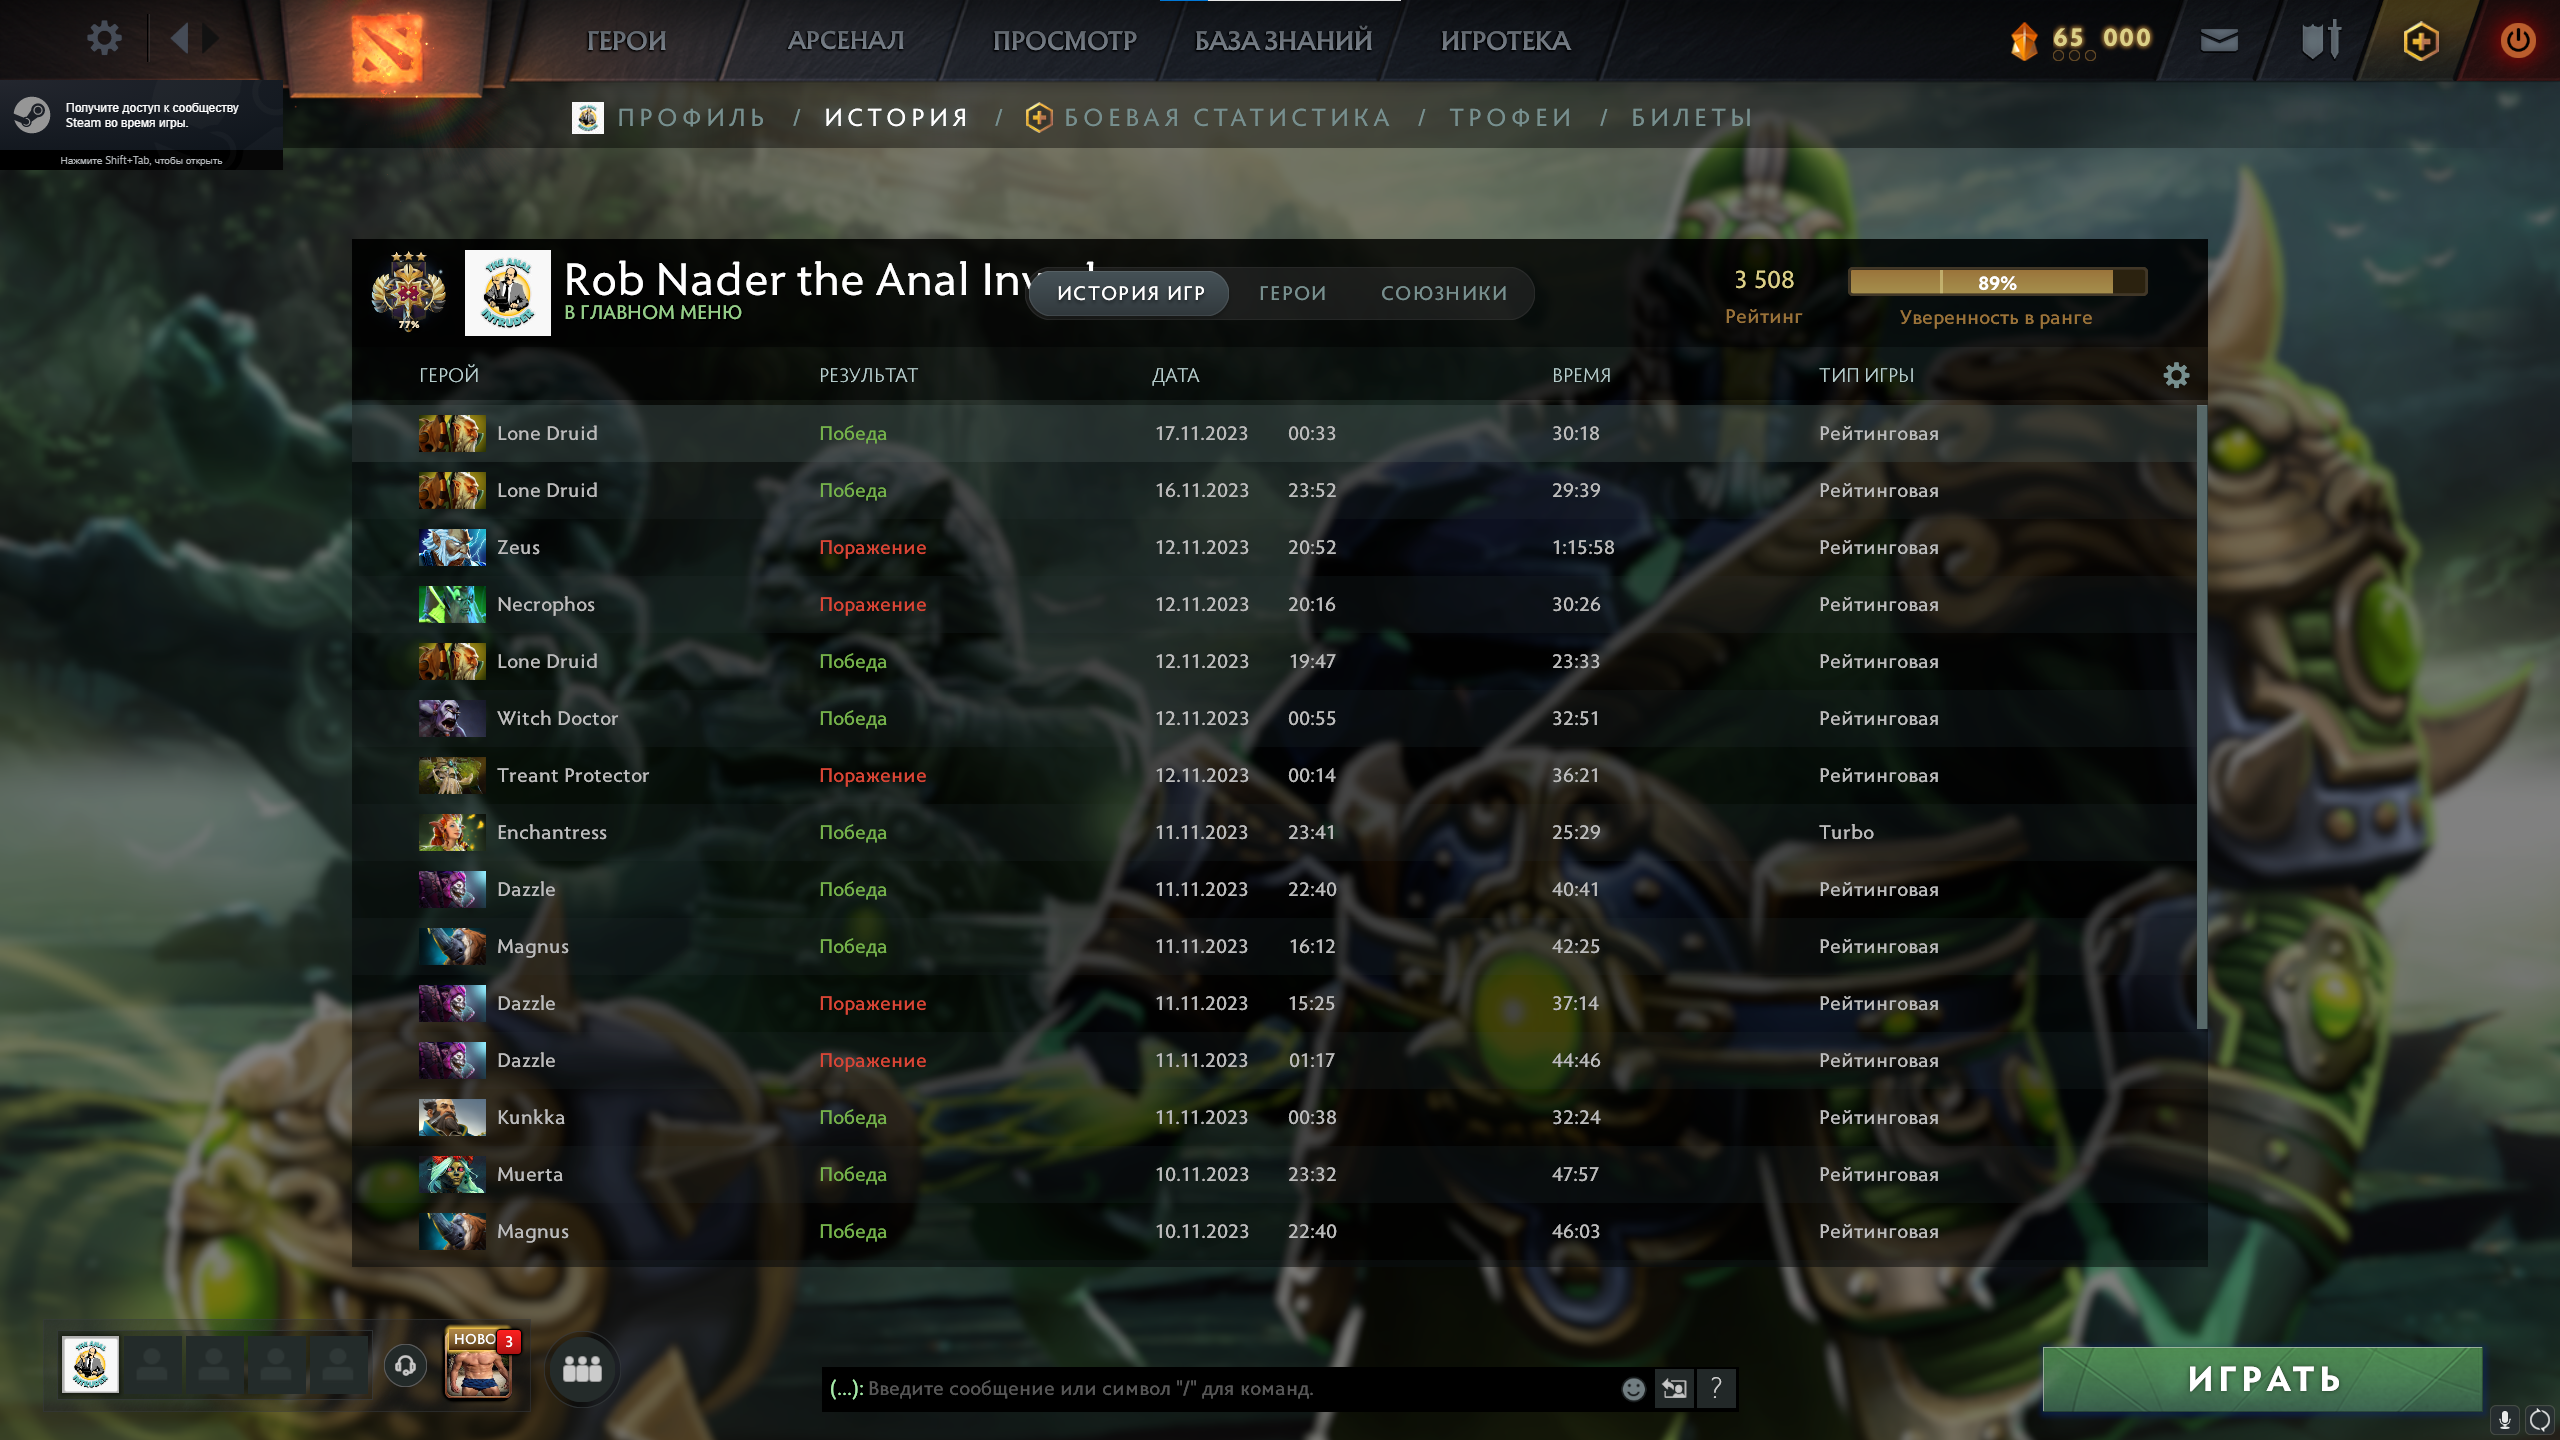
Task: Switch to the СОЮЗНИКИ sub-tab
Action: (x=1443, y=293)
